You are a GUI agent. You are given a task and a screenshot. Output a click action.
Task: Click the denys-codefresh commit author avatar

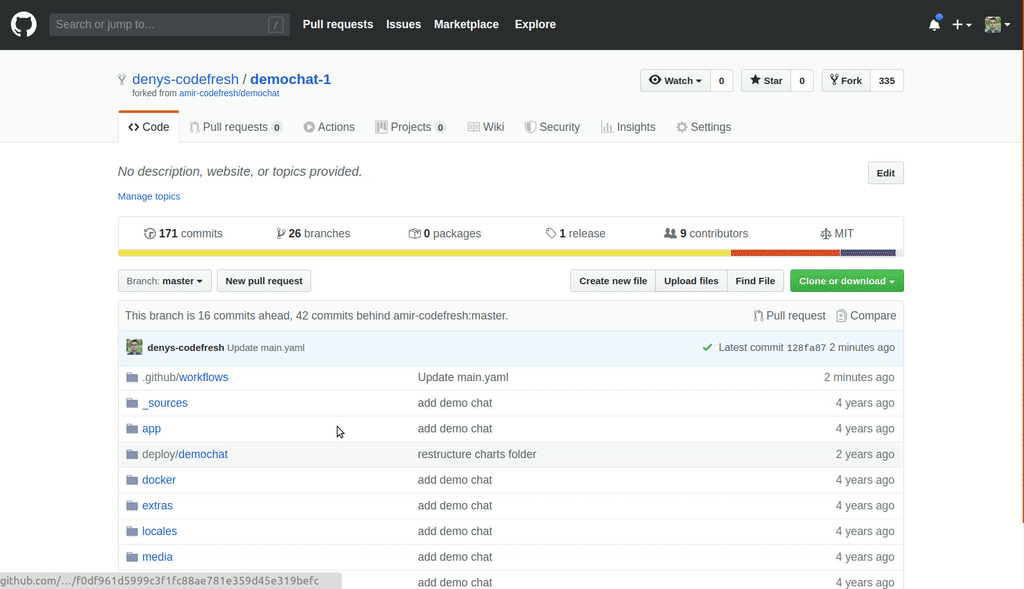click(x=134, y=347)
